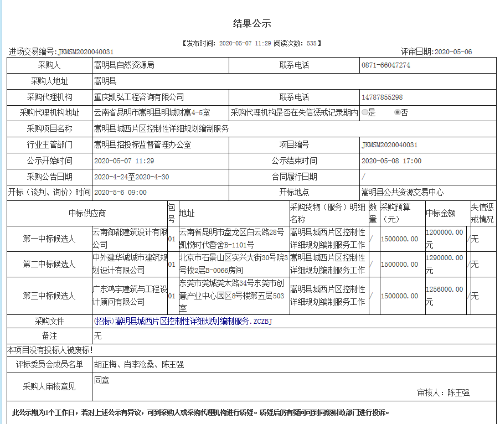Click first candidate's bid amount 1200000.00元

click(x=444, y=239)
